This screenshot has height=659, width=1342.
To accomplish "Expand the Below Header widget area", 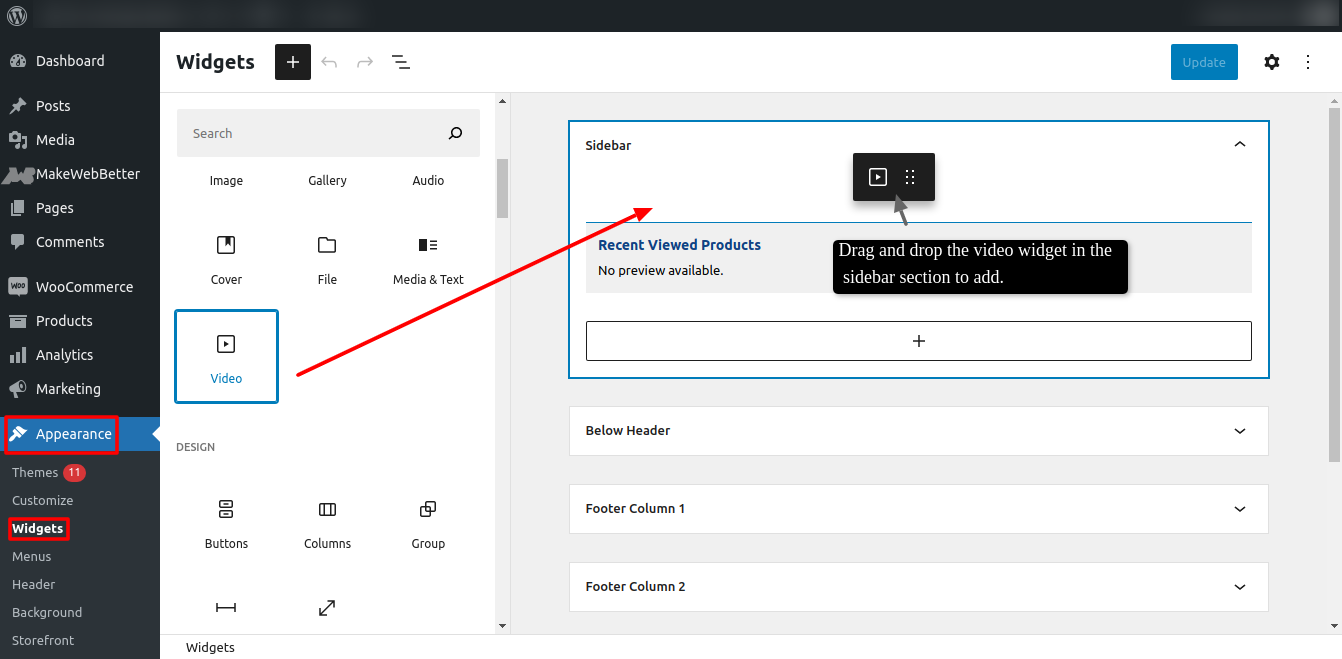I will 1240,431.
